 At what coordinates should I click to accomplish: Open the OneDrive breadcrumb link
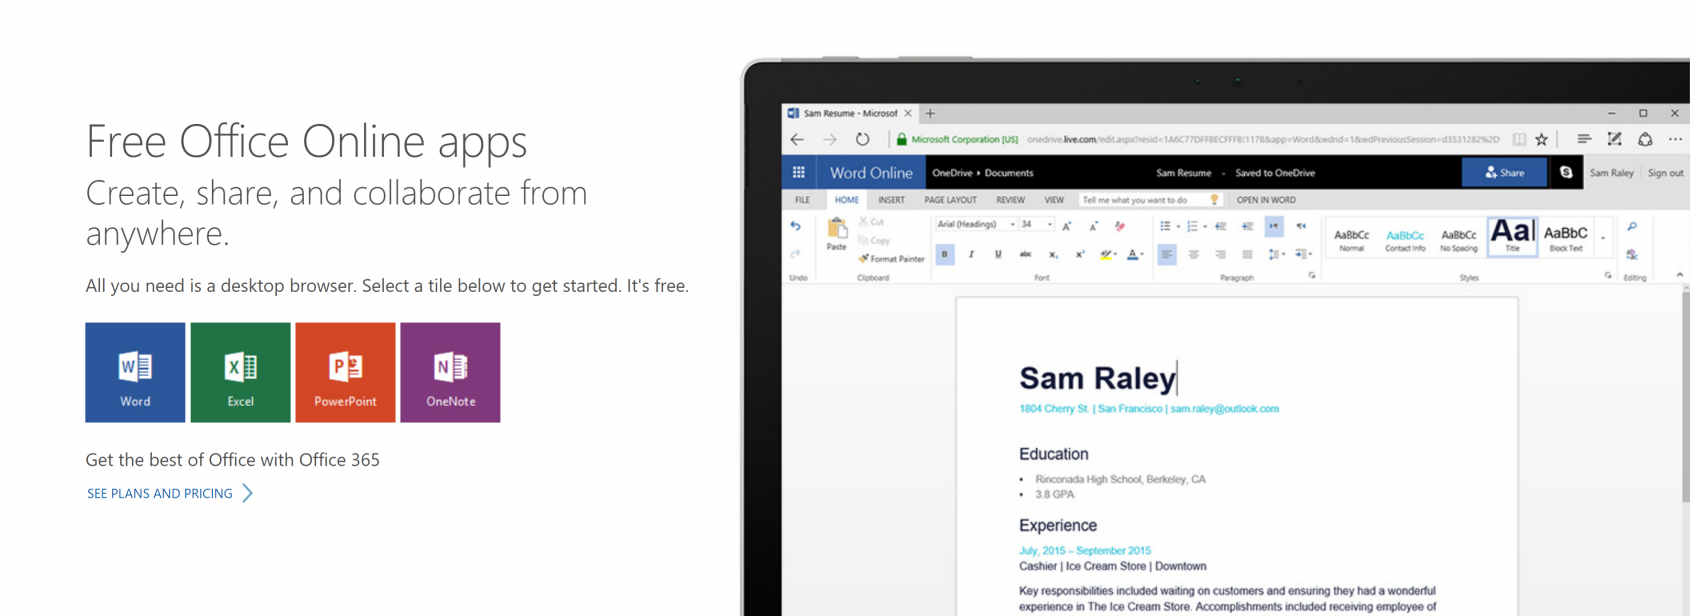coord(952,173)
